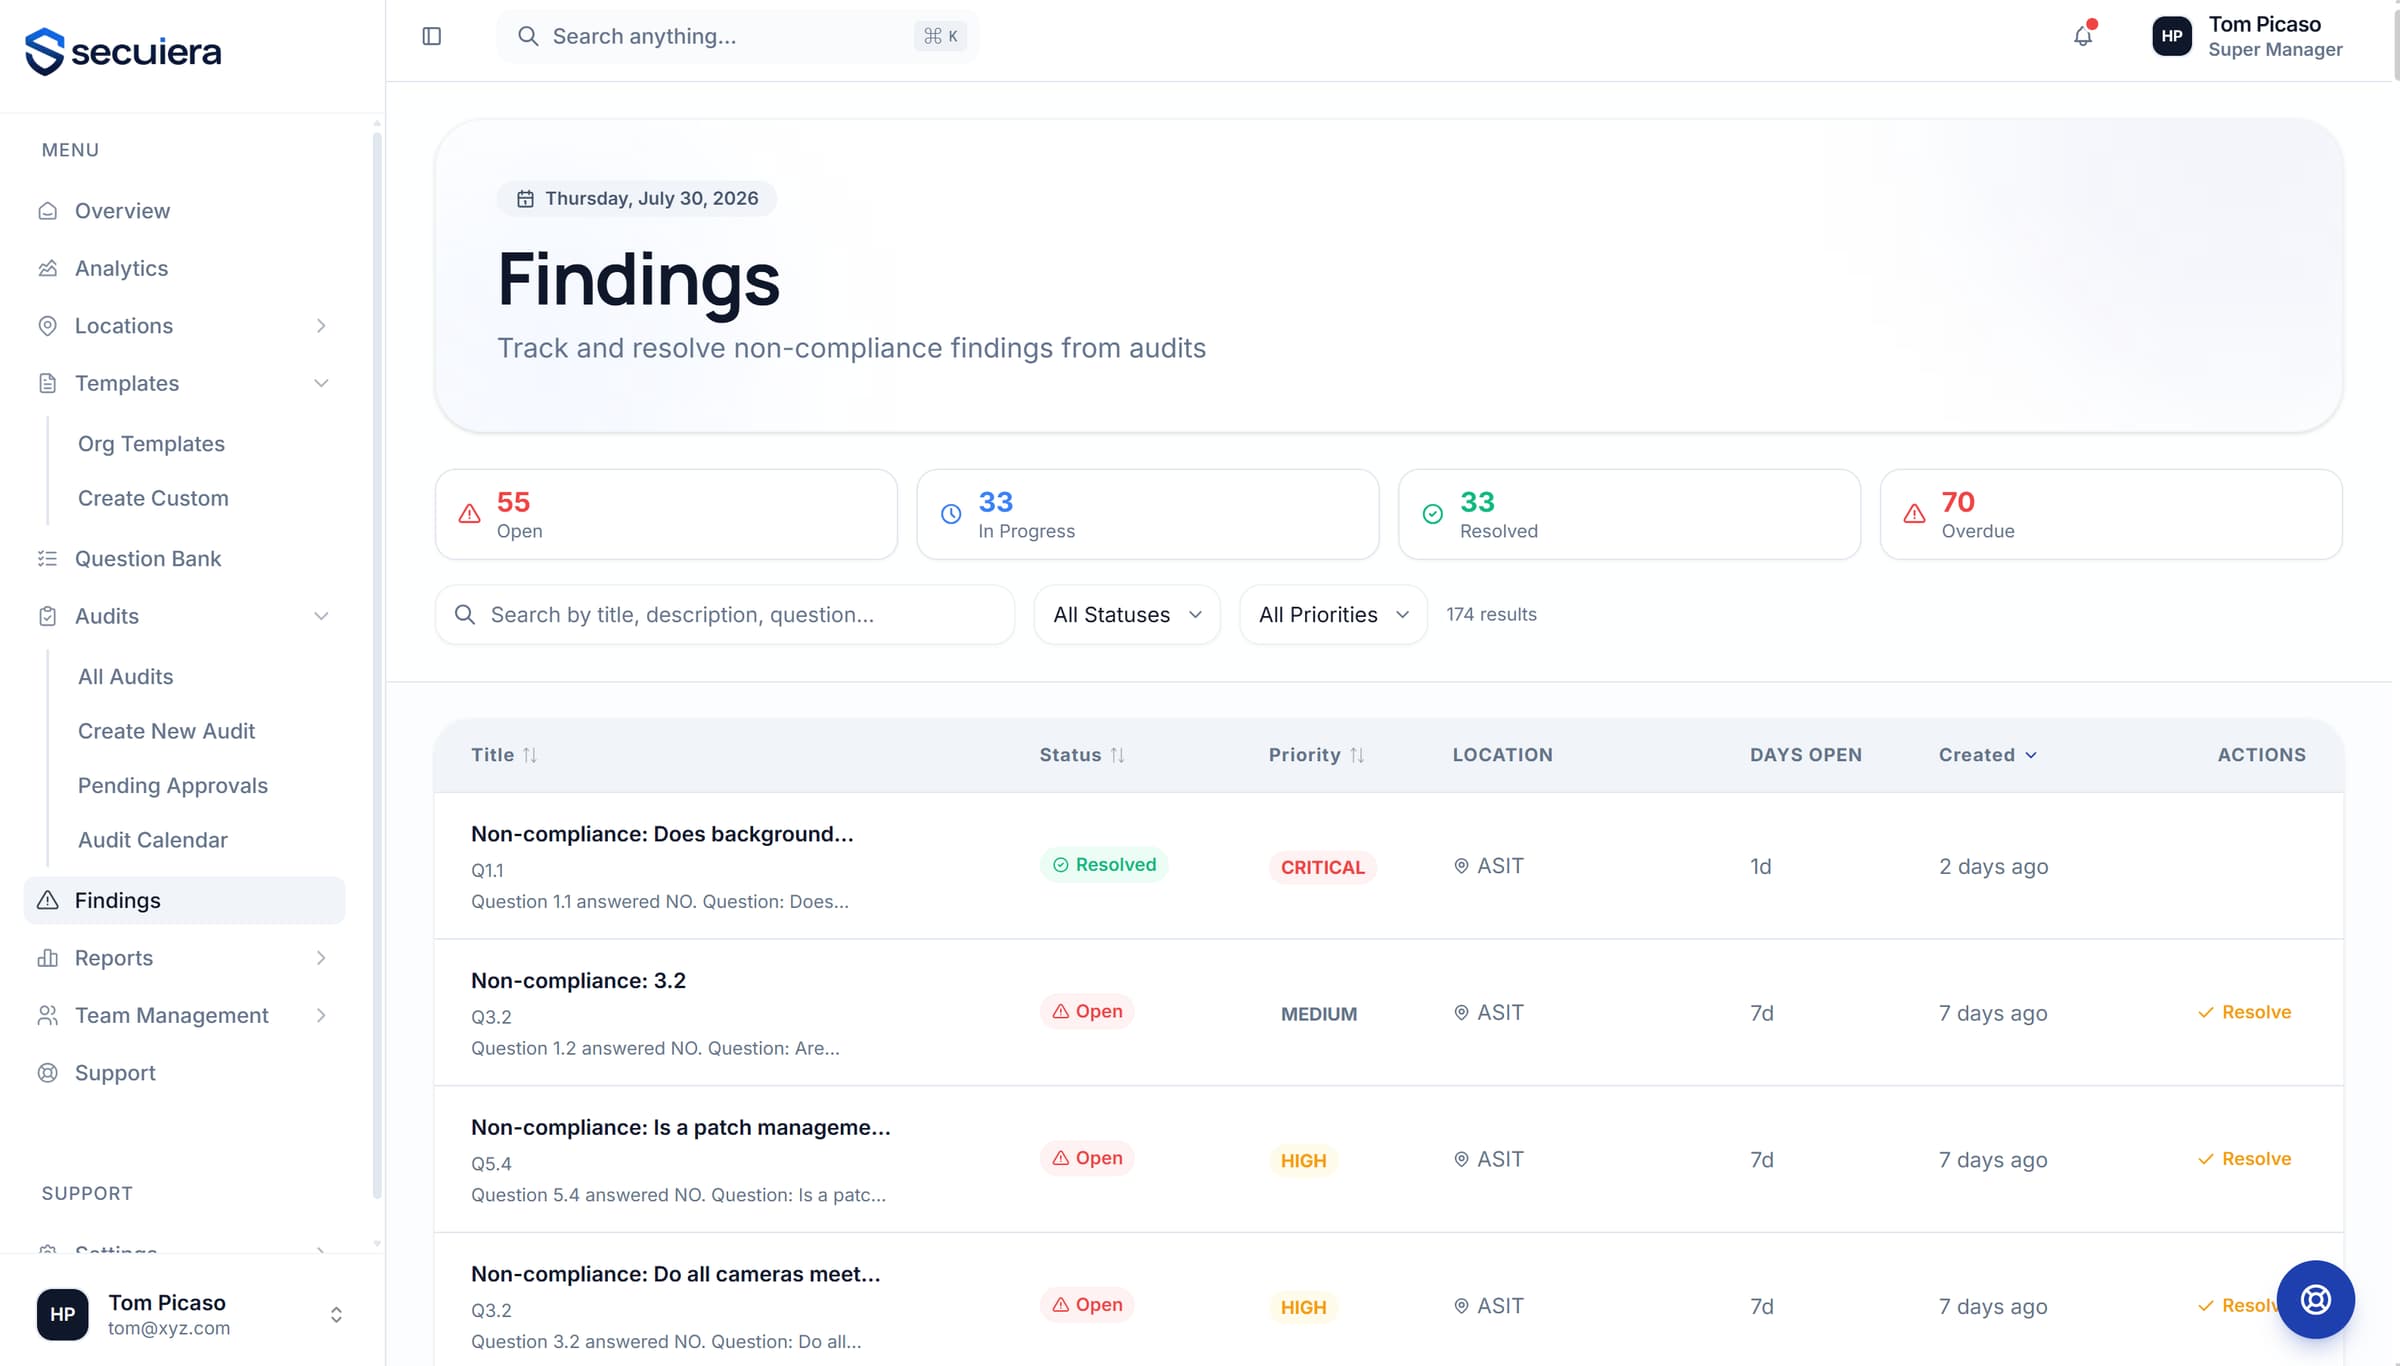Focus the findings search by title field
The width and height of the screenshot is (2400, 1366).
point(725,615)
